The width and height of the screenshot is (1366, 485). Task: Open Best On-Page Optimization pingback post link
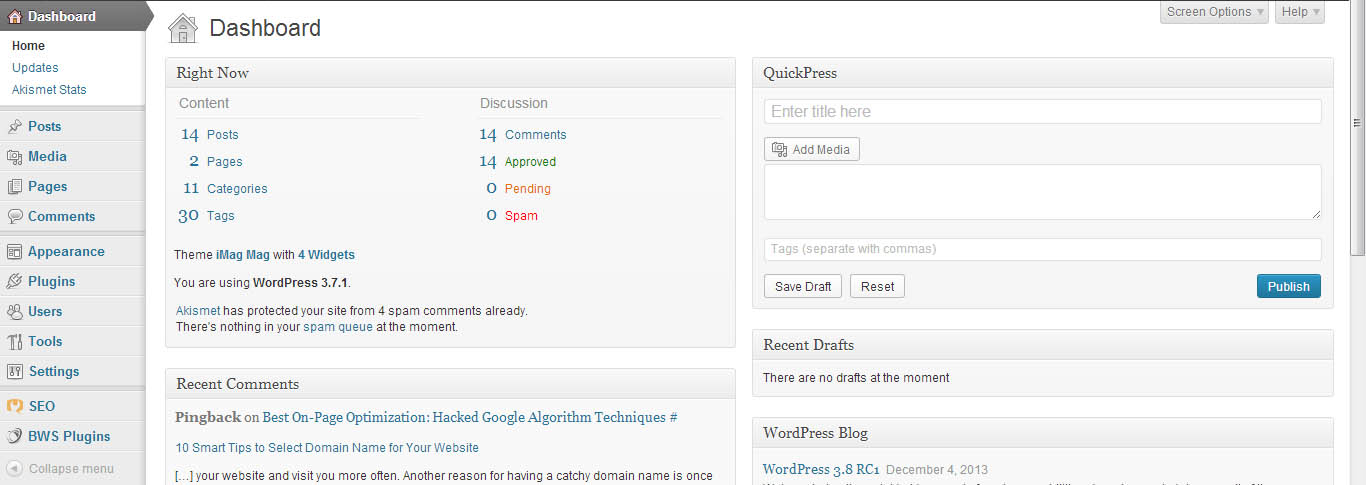[470, 417]
